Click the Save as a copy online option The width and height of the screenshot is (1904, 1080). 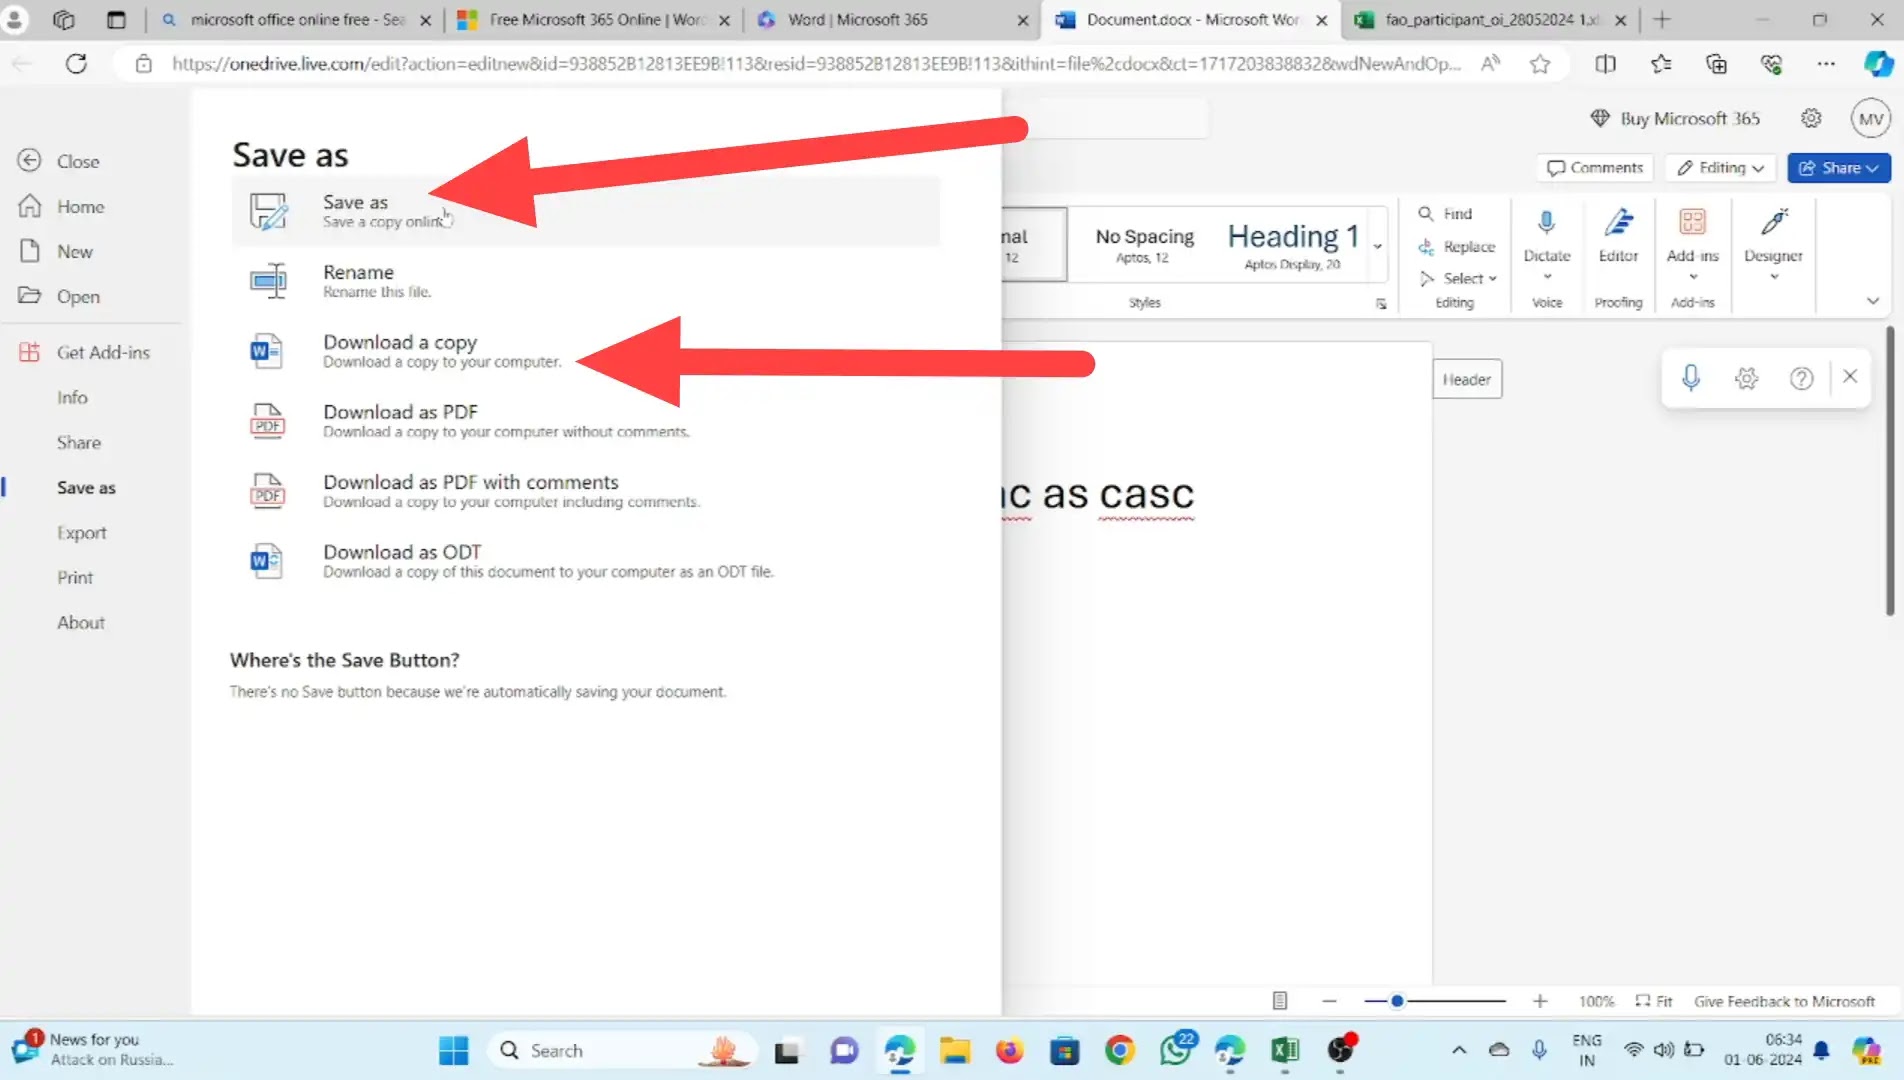pos(586,211)
